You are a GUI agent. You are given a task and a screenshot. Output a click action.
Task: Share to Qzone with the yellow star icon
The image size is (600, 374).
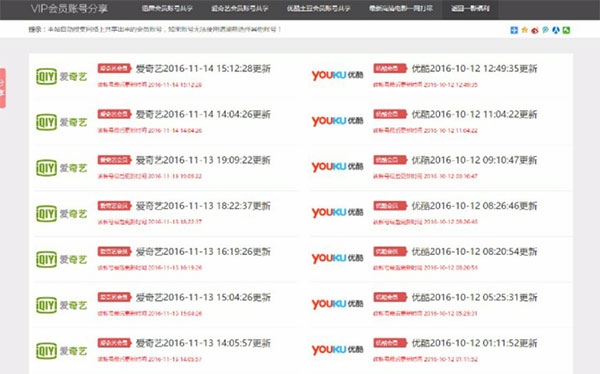click(524, 30)
